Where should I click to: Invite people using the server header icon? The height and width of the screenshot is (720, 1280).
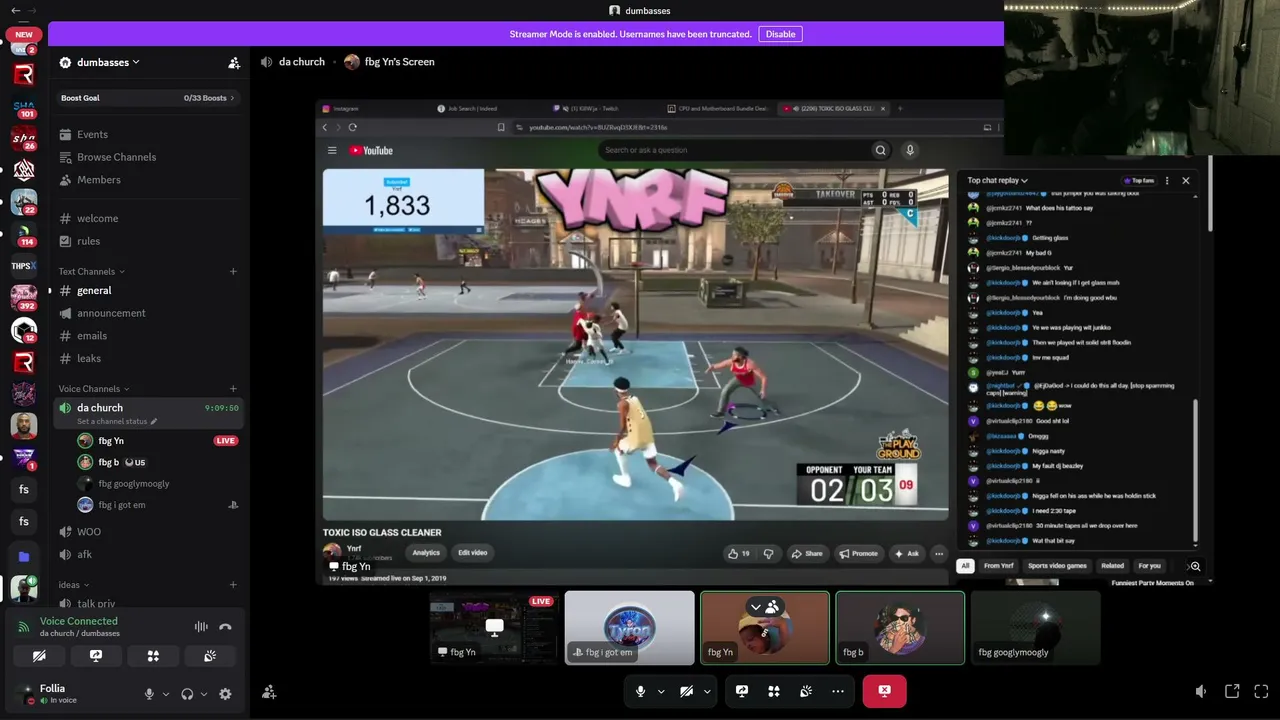click(x=234, y=62)
